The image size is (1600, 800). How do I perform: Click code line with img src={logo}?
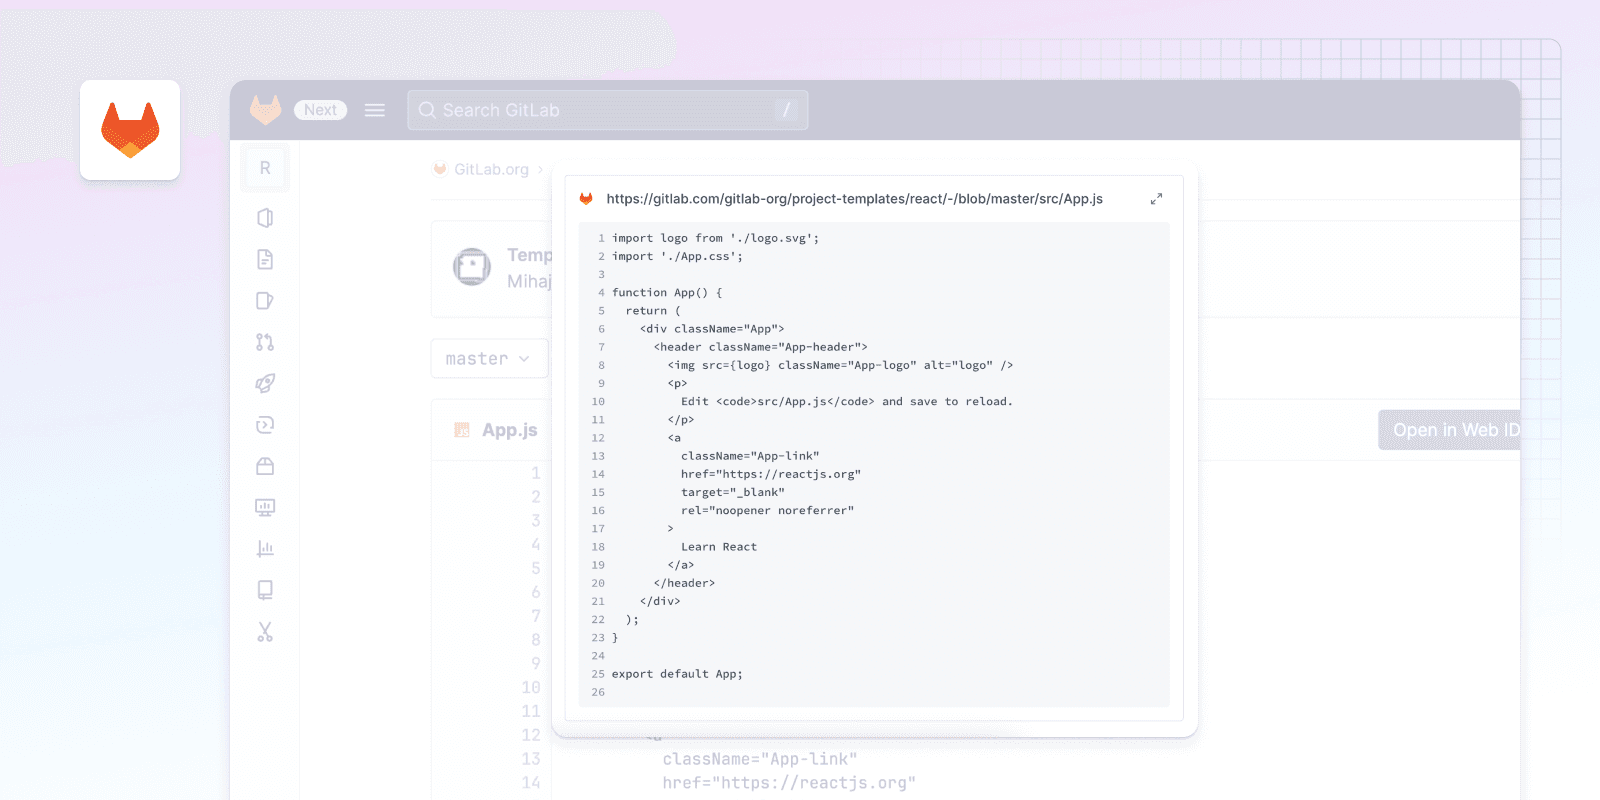click(x=840, y=365)
